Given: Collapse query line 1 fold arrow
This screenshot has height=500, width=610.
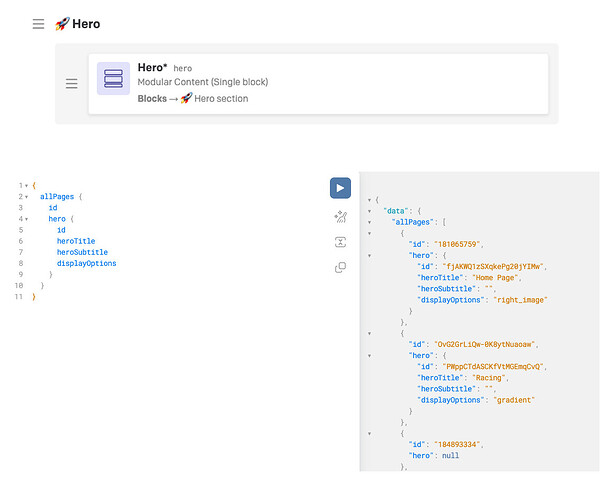Looking at the screenshot, I should [x=26, y=186].
